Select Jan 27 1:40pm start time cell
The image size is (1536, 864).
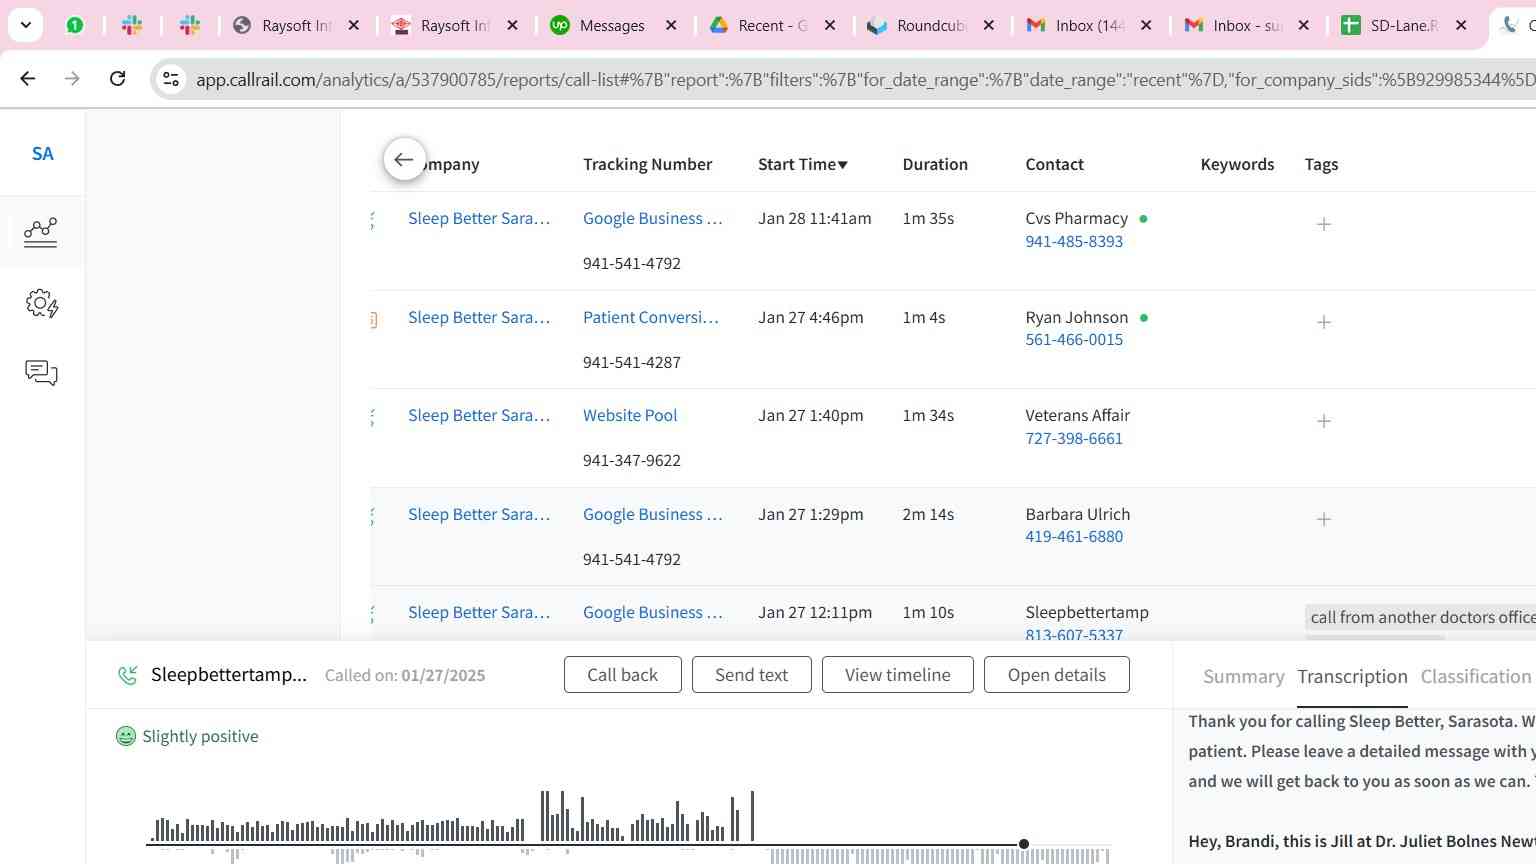tap(810, 415)
